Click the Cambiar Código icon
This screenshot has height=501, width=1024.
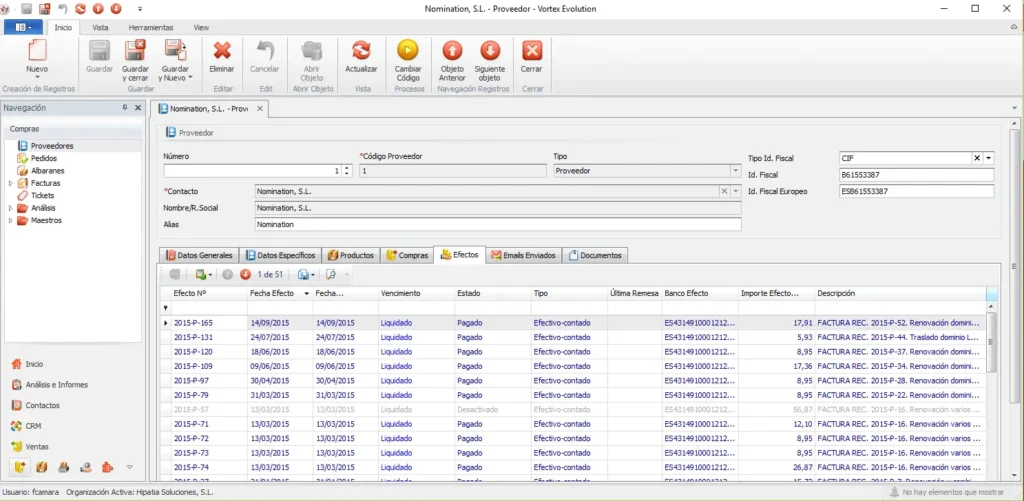pos(408,51)
